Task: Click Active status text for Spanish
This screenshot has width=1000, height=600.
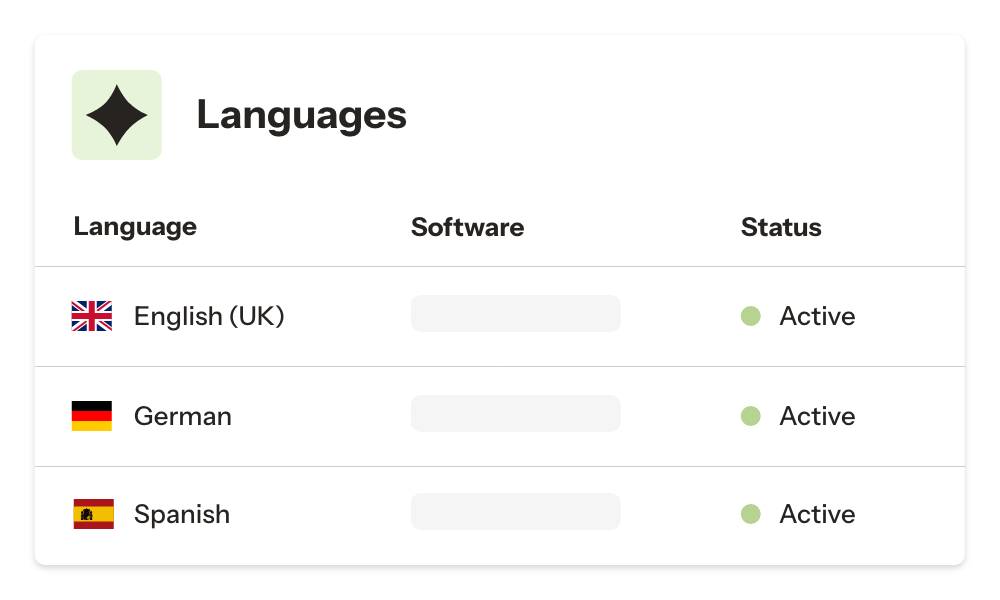Action: (817, 514)
